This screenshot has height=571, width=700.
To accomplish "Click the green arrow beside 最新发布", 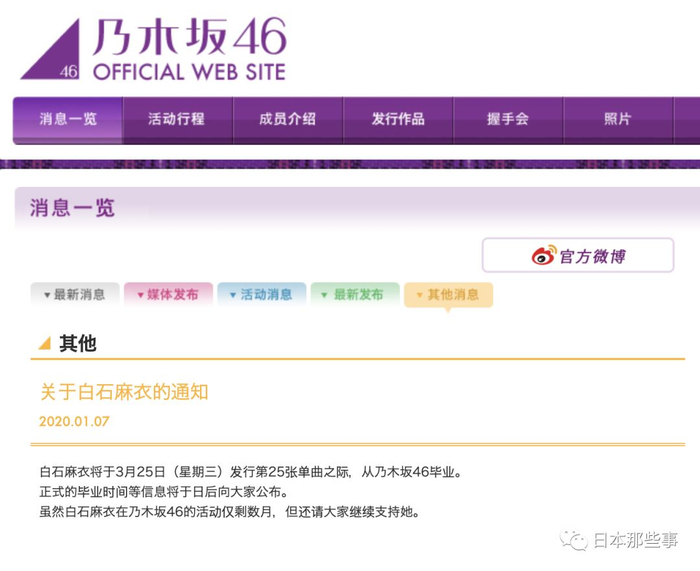I will [325, 295].
